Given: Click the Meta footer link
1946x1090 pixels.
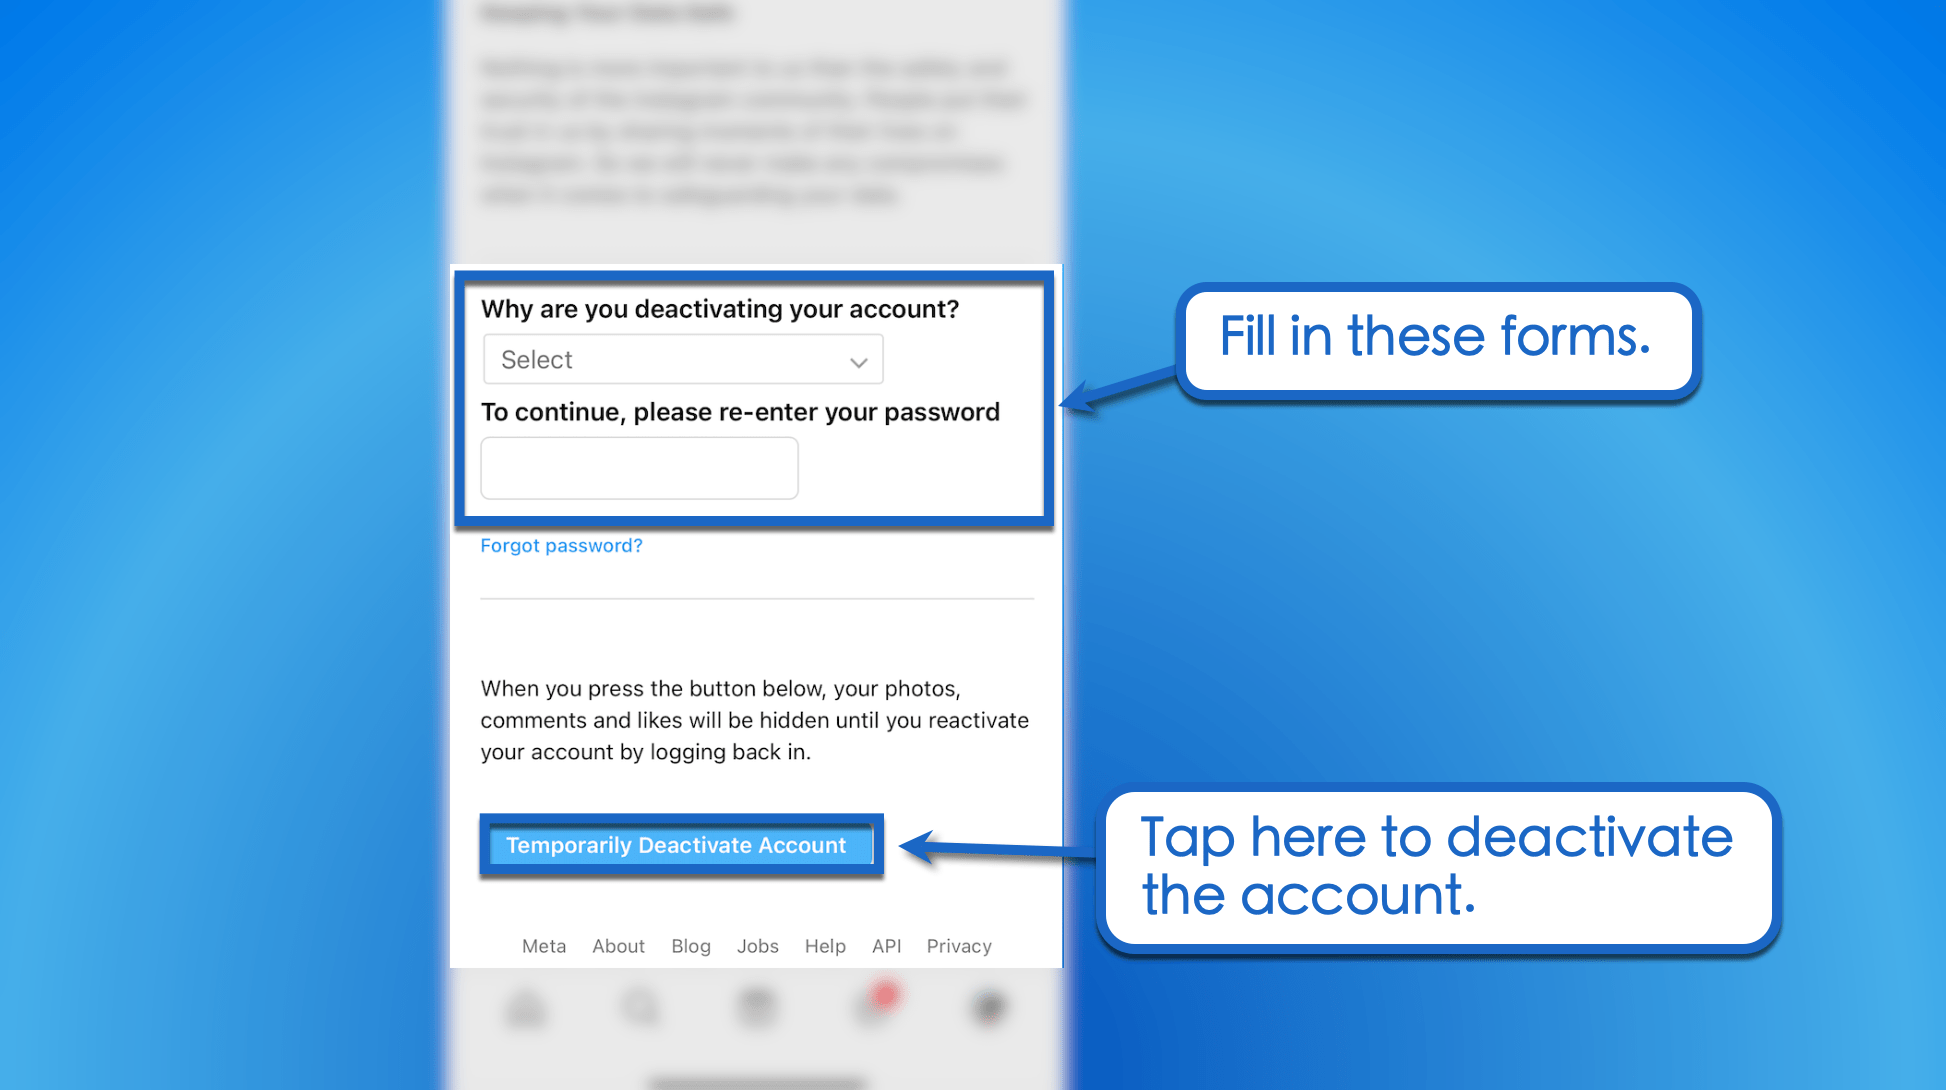Looking at the screenshot, I should coord(545,944).
